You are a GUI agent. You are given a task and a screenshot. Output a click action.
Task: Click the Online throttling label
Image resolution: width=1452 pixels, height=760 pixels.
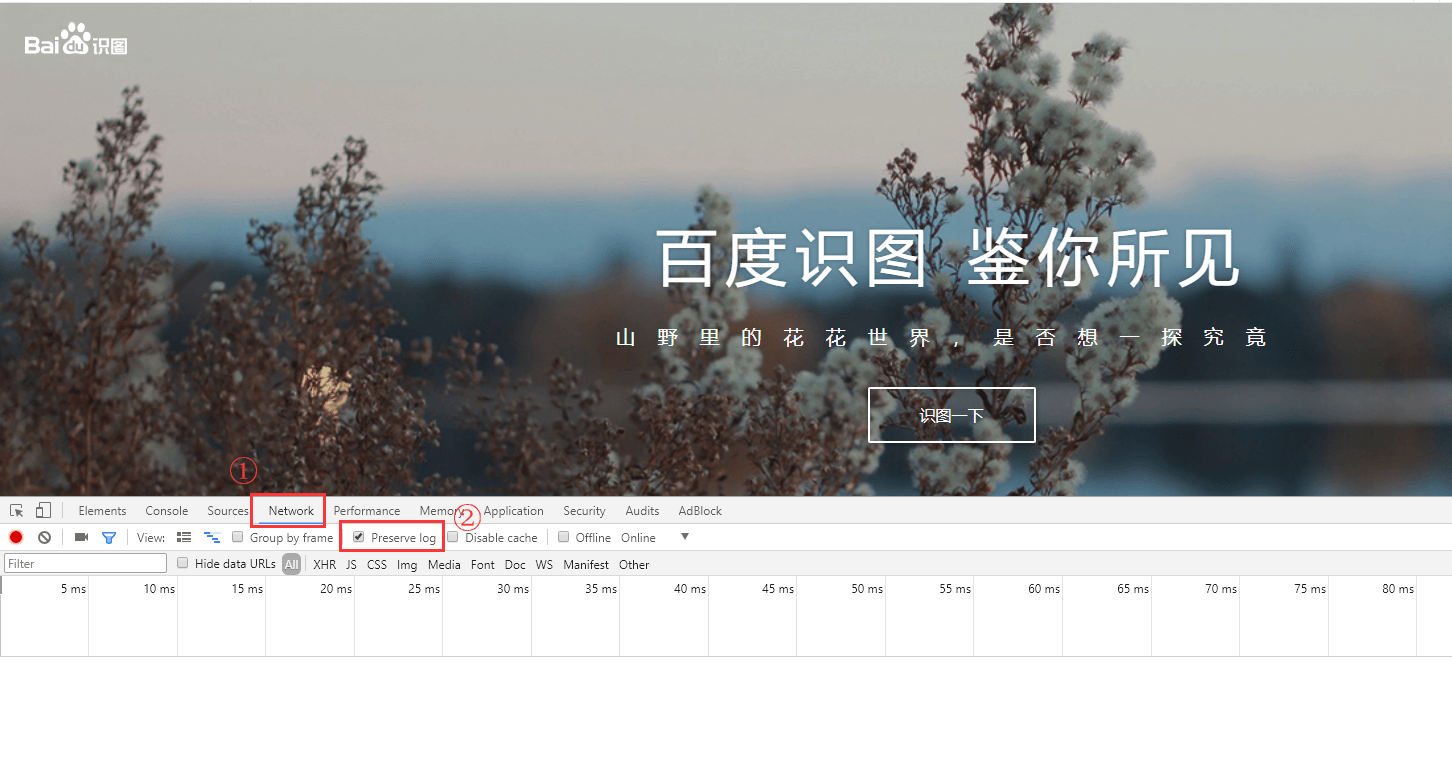[x=638, y=538]
